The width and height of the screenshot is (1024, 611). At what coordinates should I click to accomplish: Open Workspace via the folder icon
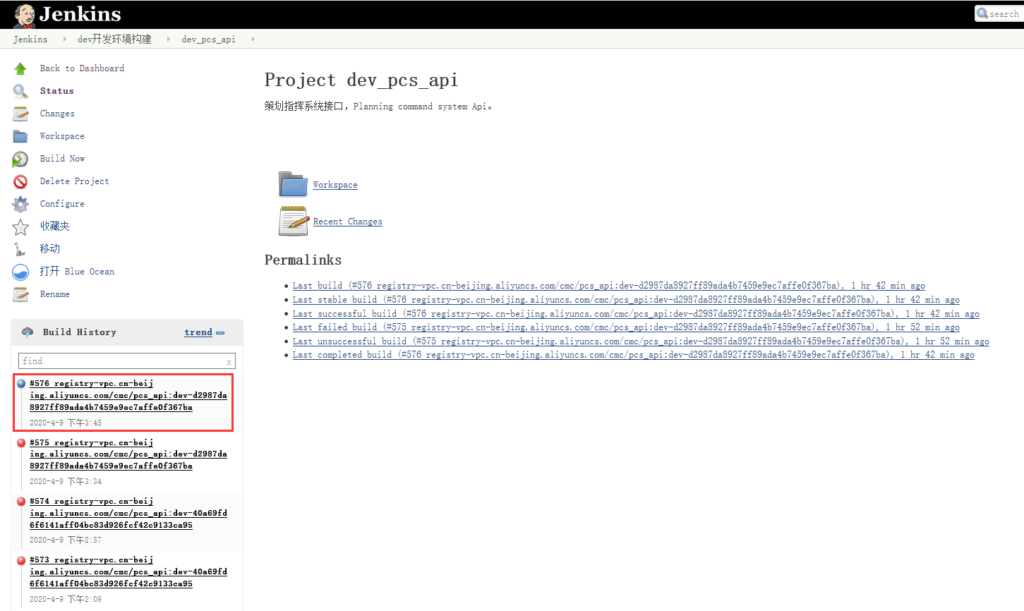pos(292,184)
